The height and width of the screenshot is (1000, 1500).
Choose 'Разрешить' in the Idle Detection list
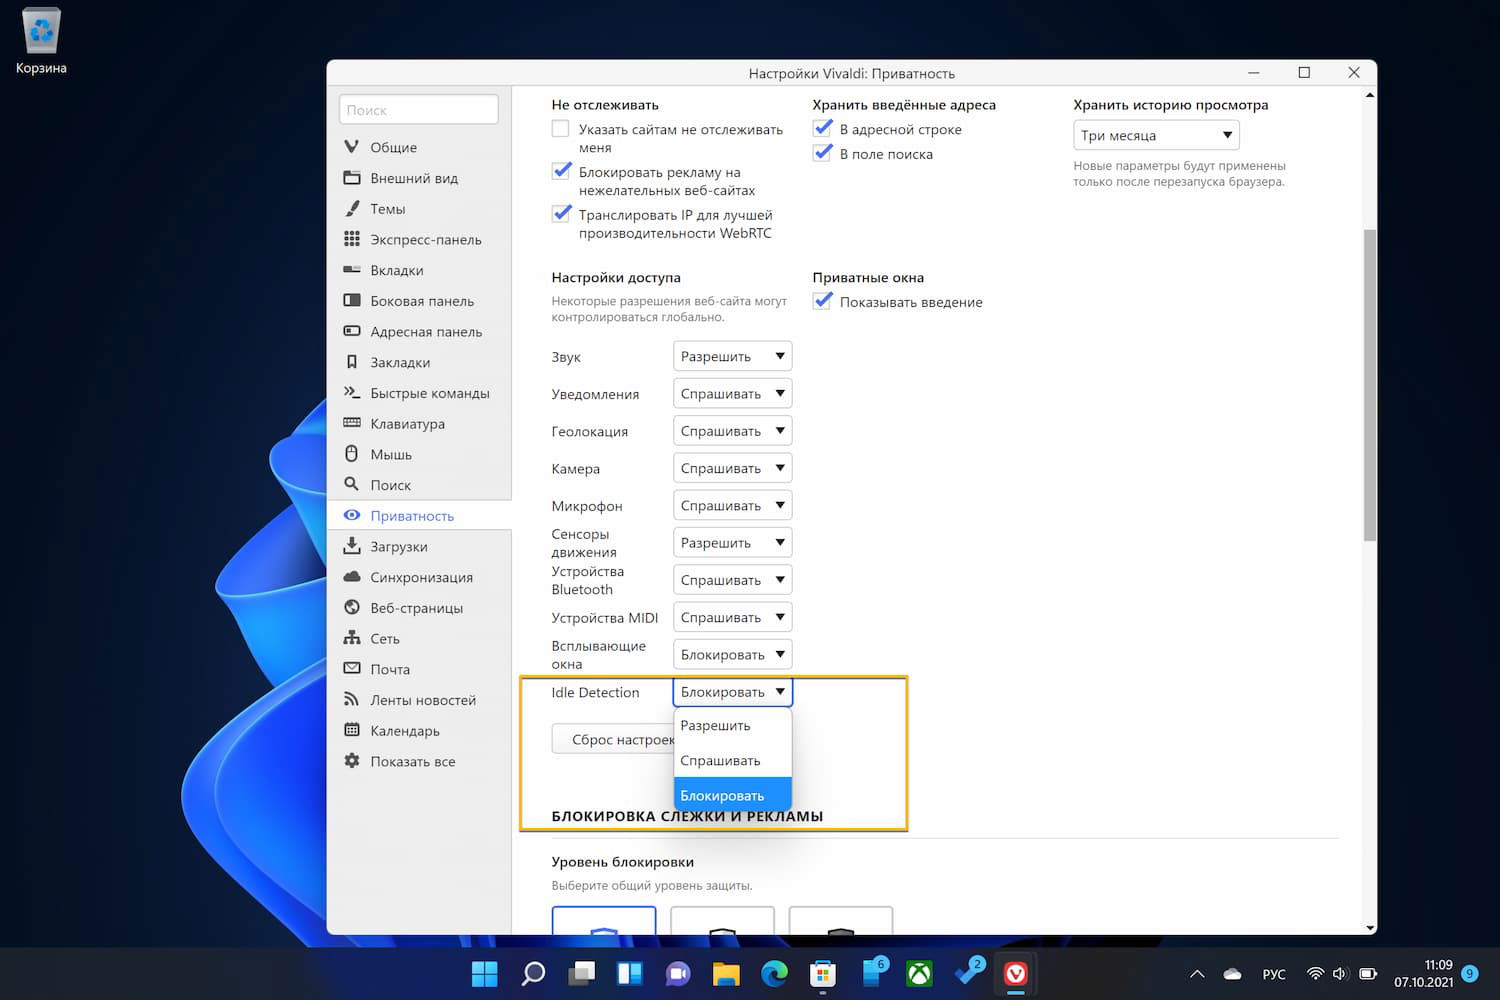[733, 726]
